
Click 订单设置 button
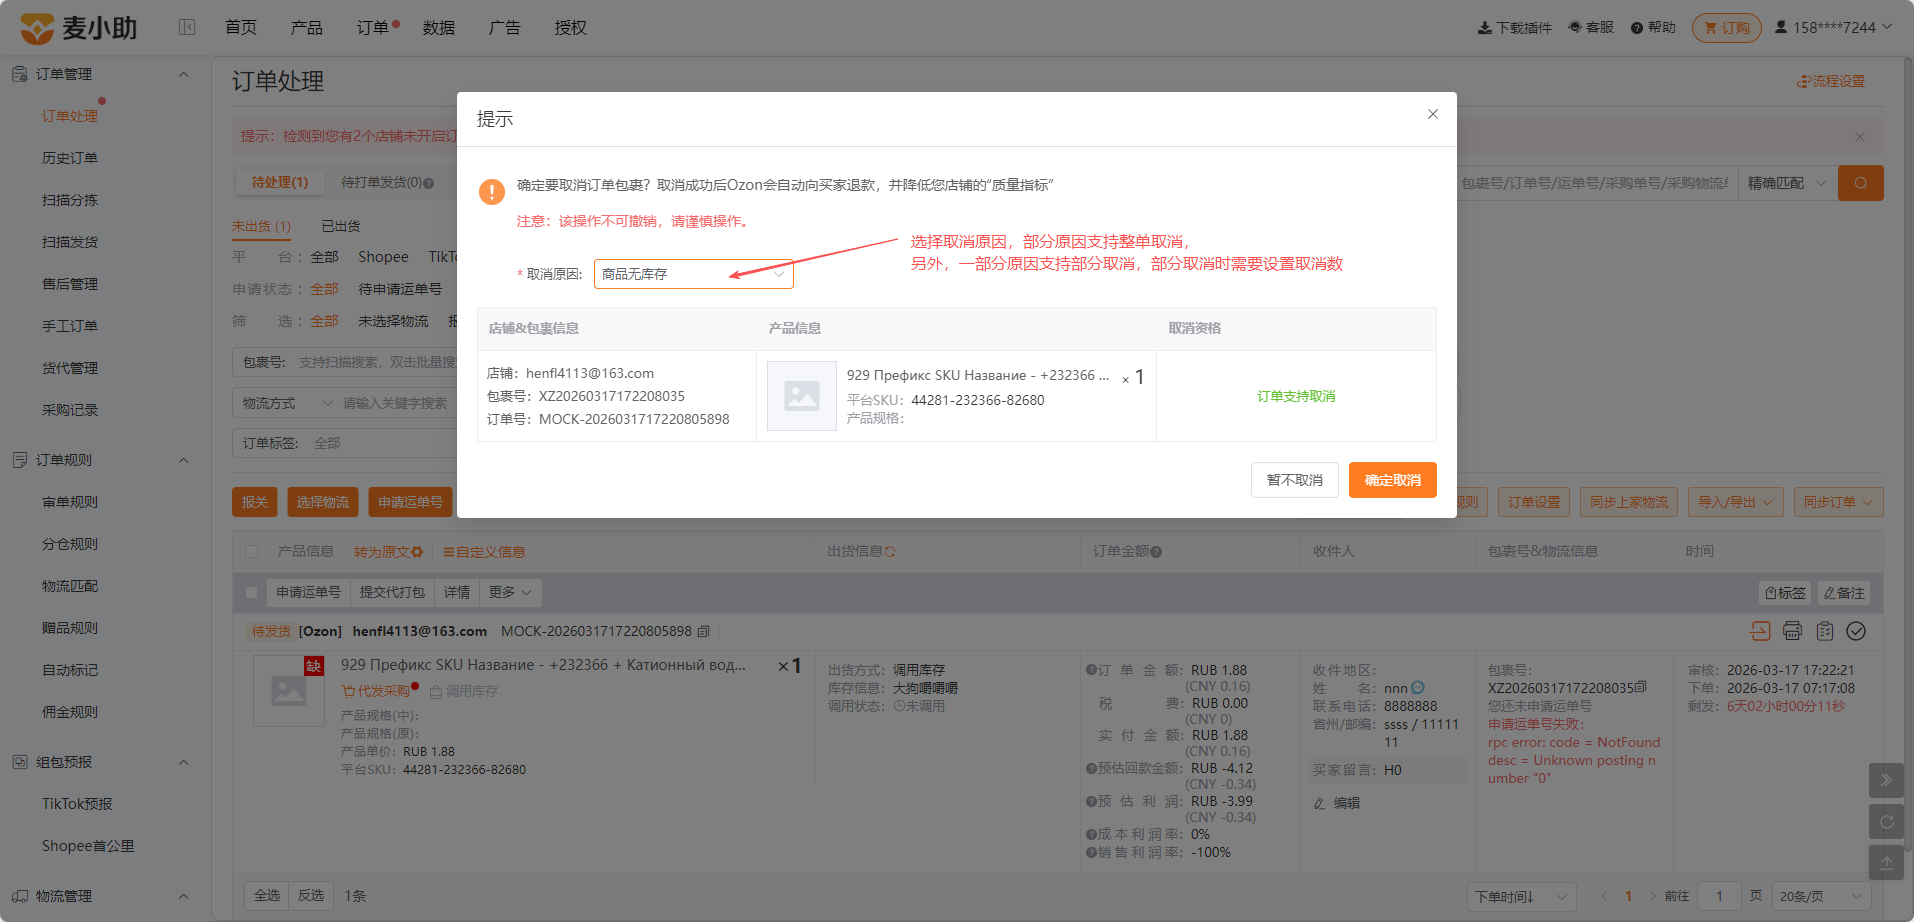click(1534, 502)
